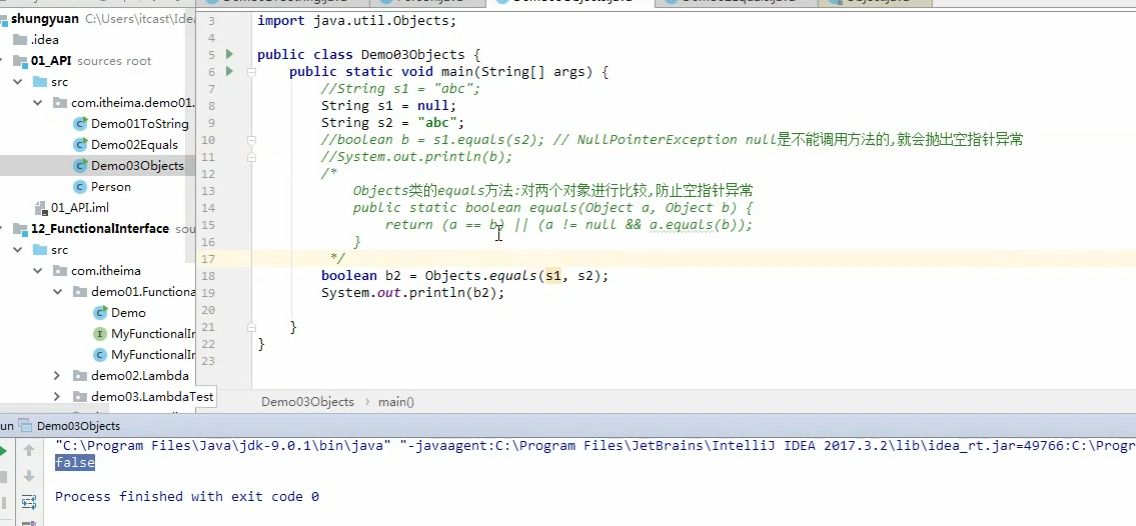Click line number 12 in the gutter
Image resolution: width=1136 pixels, height=526 pixels.
click(x=207, y=174)
